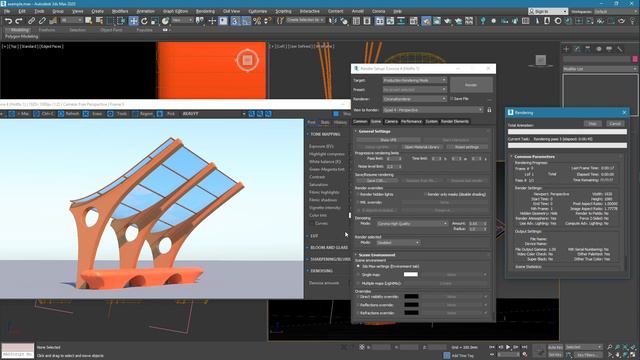Click the Region icon in frame buffer toolbar
The image size is (640, 360).
coord(136,114)
